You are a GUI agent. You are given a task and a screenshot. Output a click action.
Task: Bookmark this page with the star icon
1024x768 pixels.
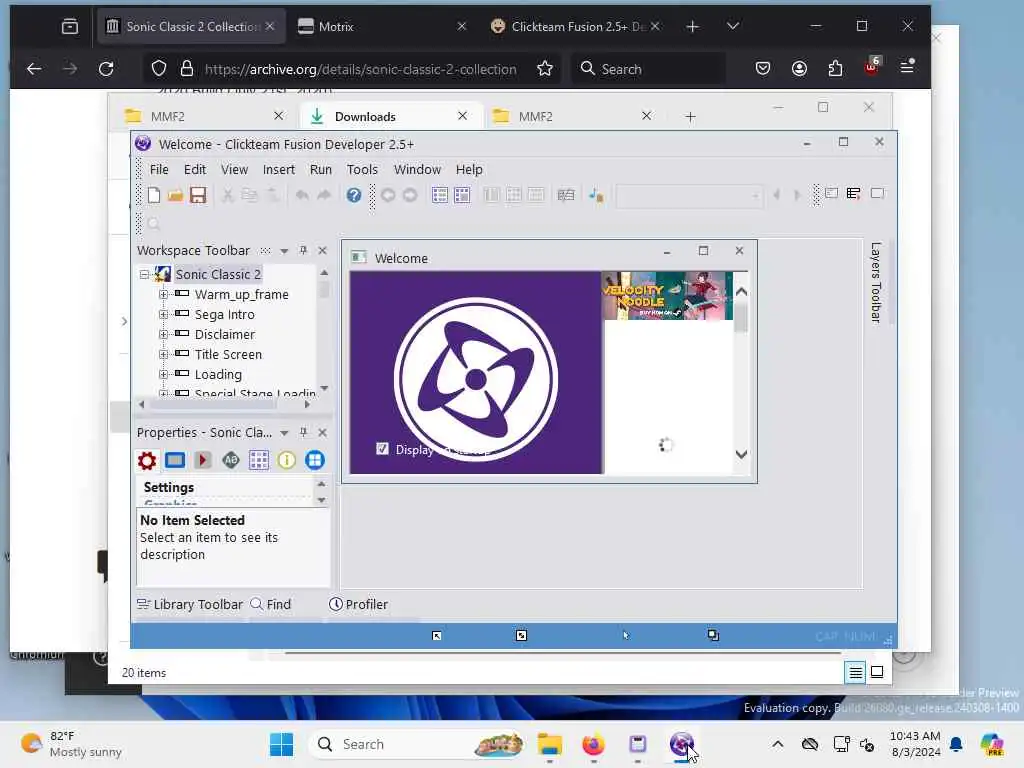[545, 69]
